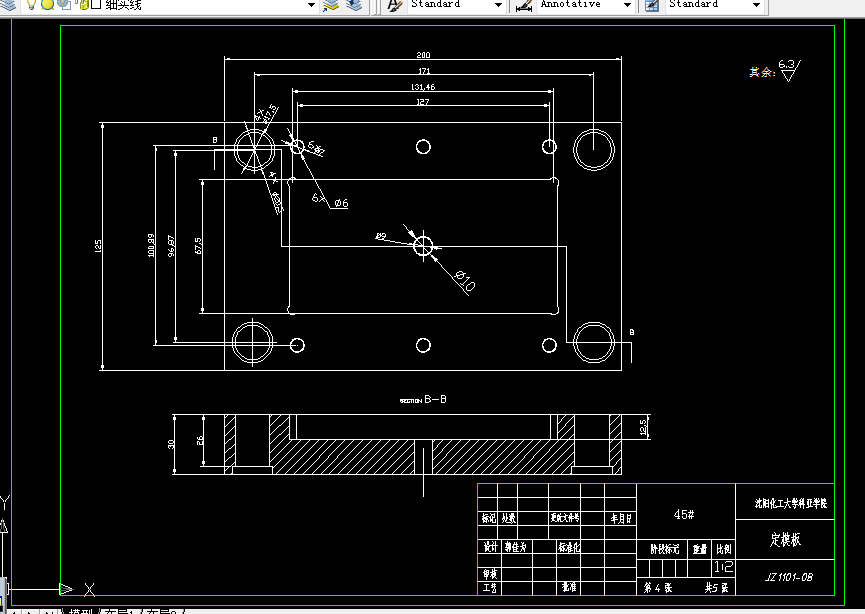Select the 26 section dimension text
865x614 pixels.
coord(200,440)
